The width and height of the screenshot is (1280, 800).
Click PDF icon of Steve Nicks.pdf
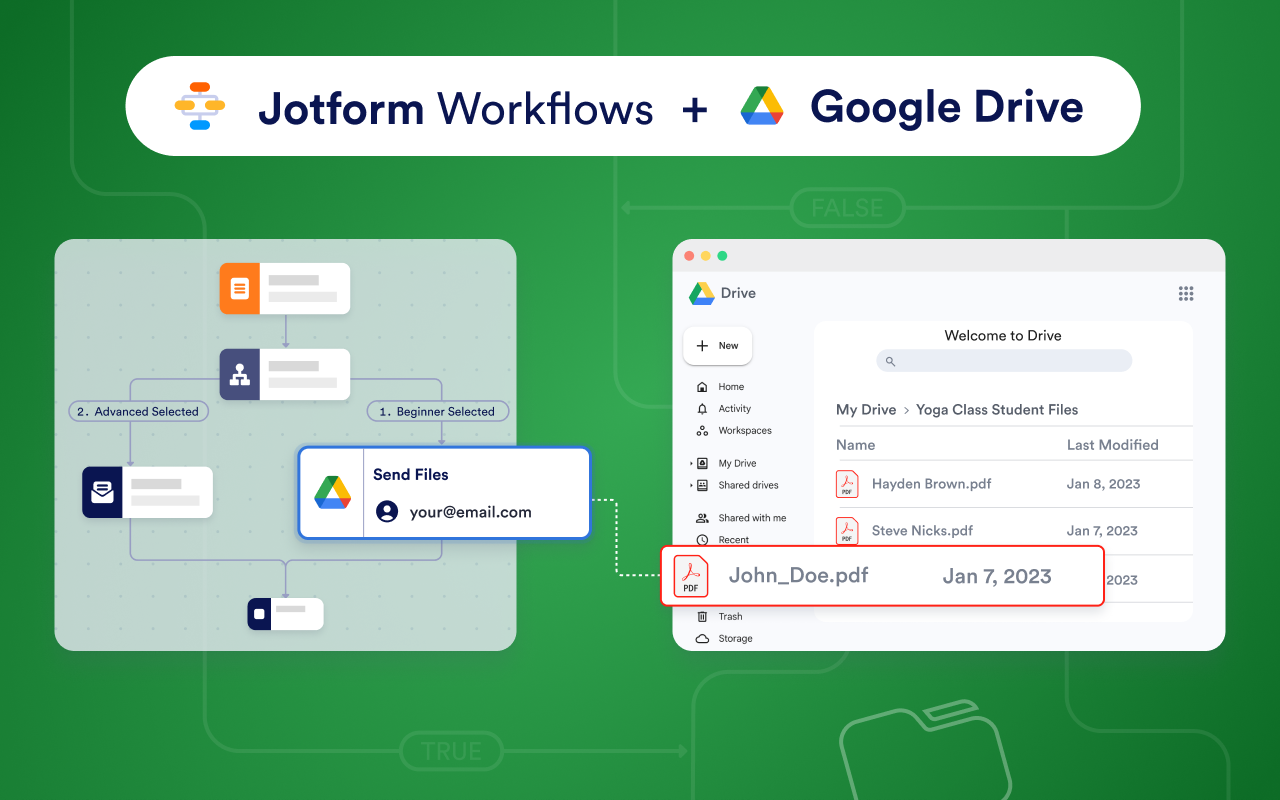click(847, 531)
